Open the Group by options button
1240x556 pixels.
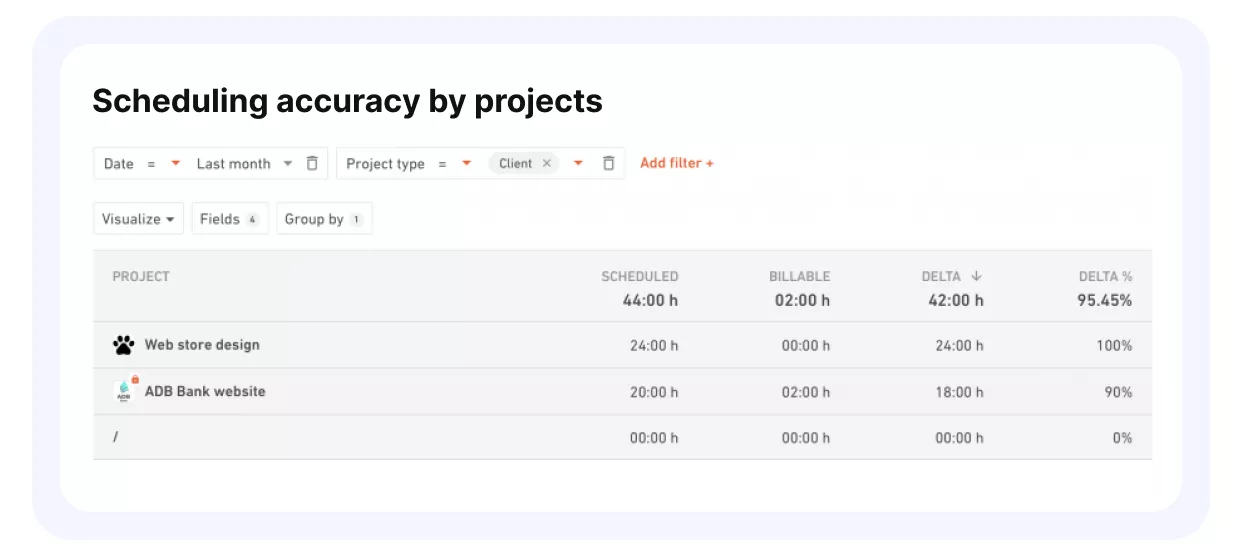pos(324,219)
